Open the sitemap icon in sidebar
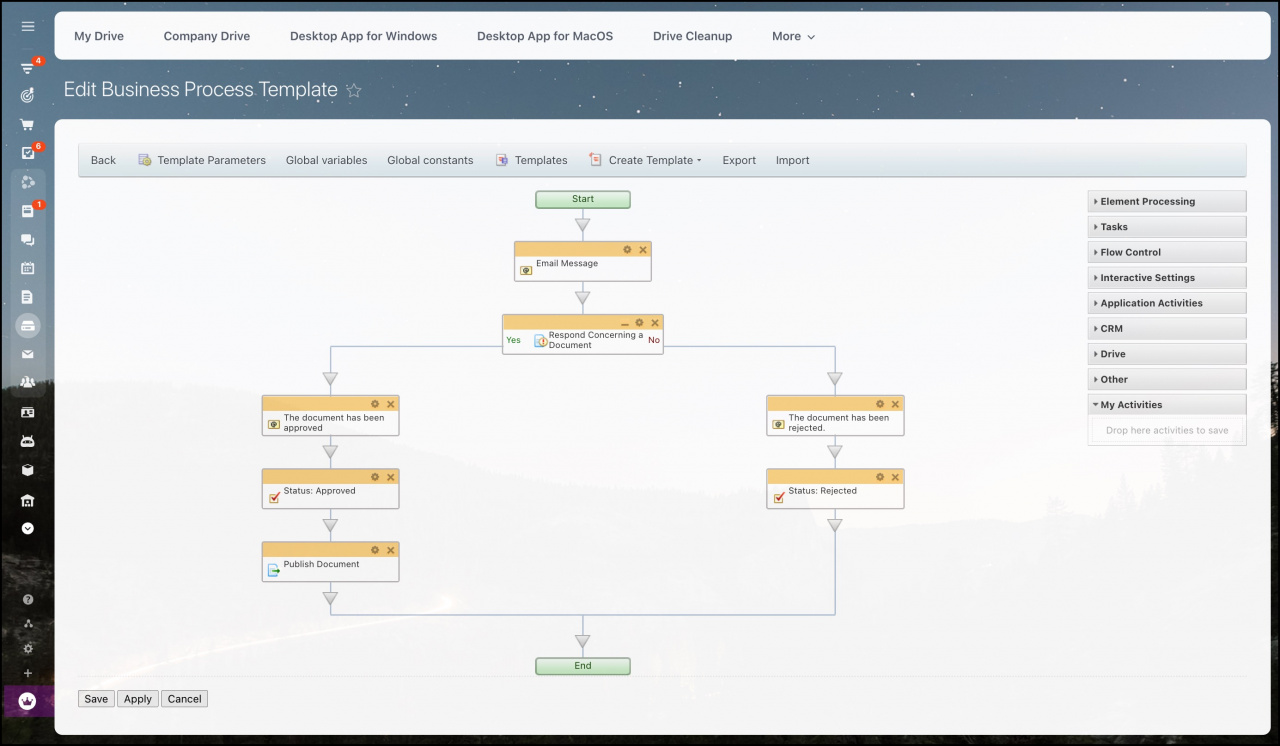Screen dimensions: 1280x746 point(28,624)
